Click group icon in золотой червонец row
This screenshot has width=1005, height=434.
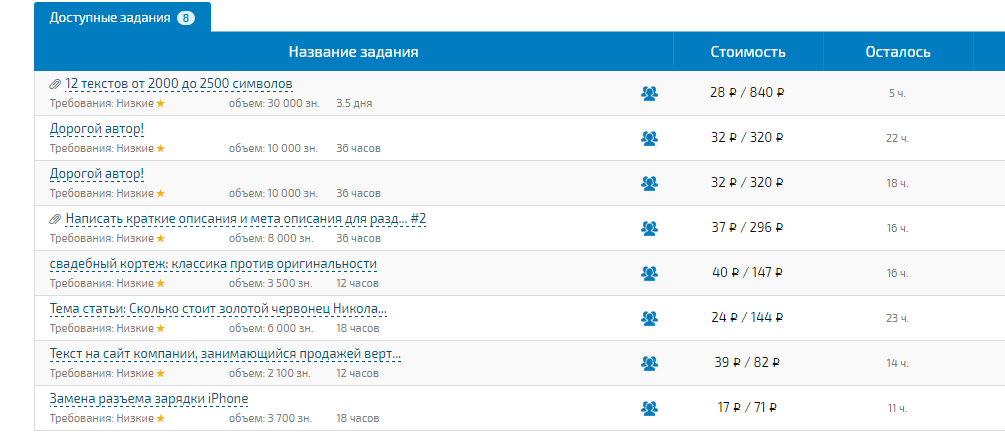pos(649,318)
